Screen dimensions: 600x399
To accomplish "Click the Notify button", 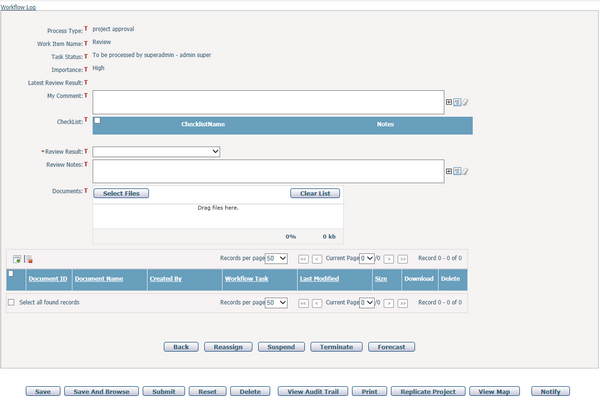I will (550, 391).
